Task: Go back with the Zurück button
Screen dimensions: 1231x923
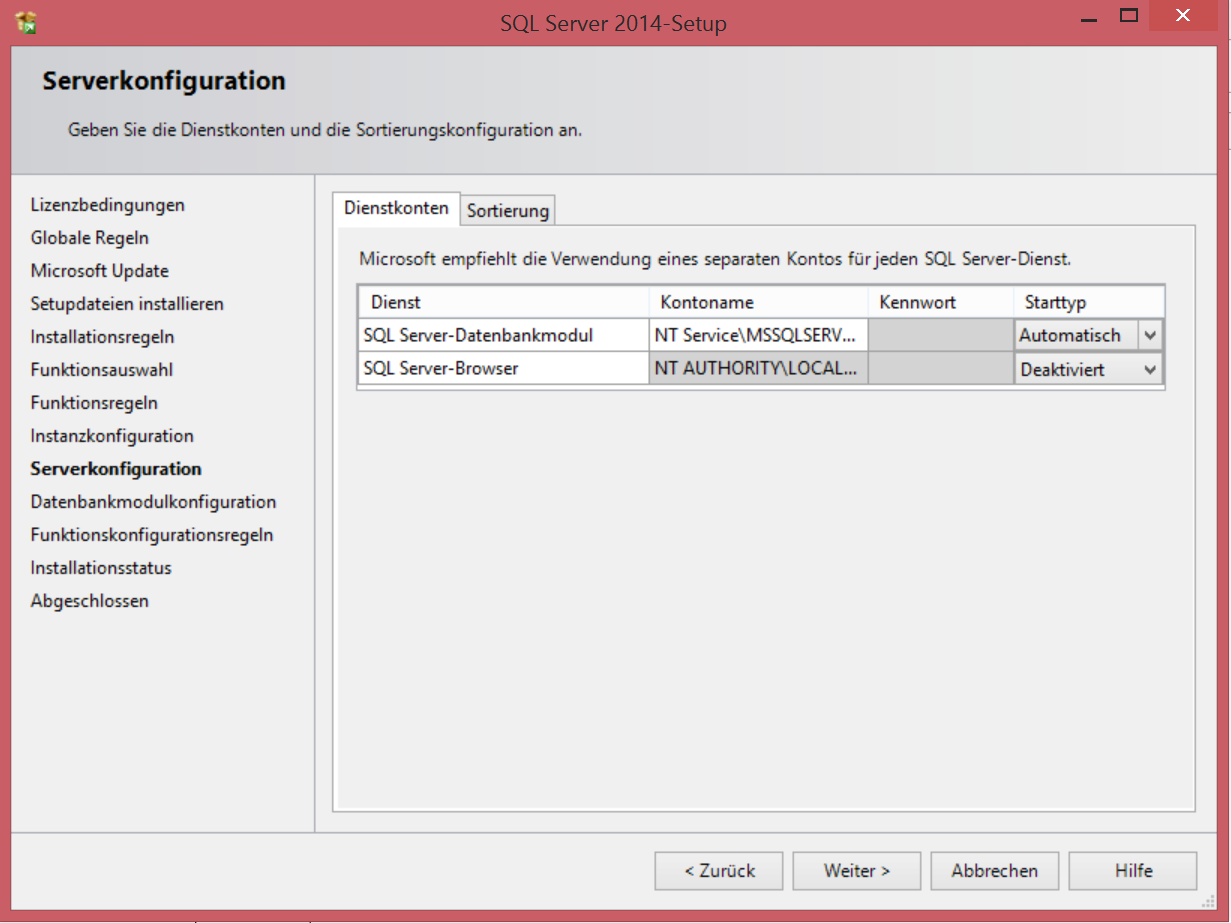Action: 719,871
